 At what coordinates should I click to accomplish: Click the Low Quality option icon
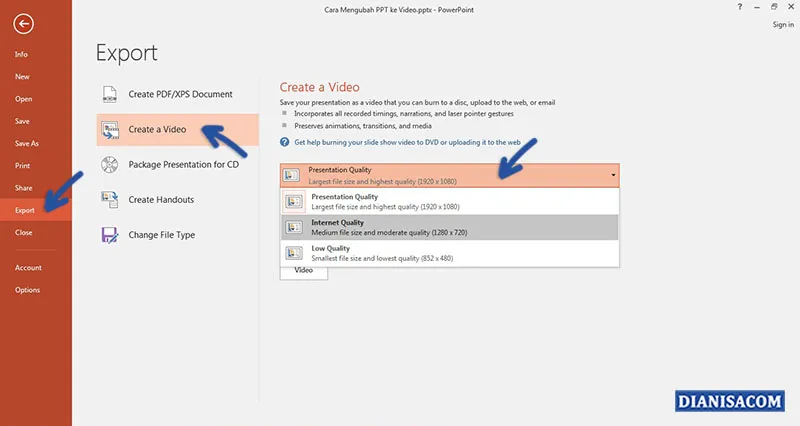(x=294, y=253)
